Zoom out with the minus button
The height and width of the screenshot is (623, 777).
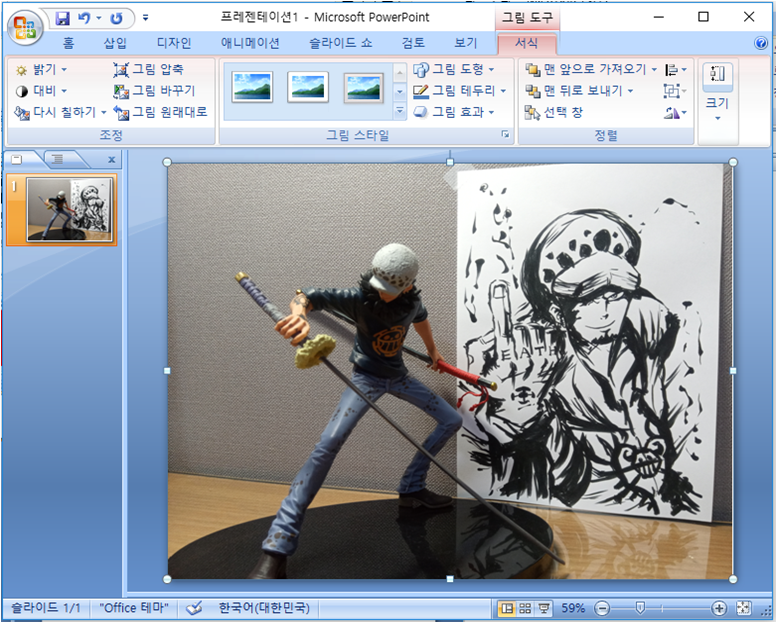tap(602, 608)
